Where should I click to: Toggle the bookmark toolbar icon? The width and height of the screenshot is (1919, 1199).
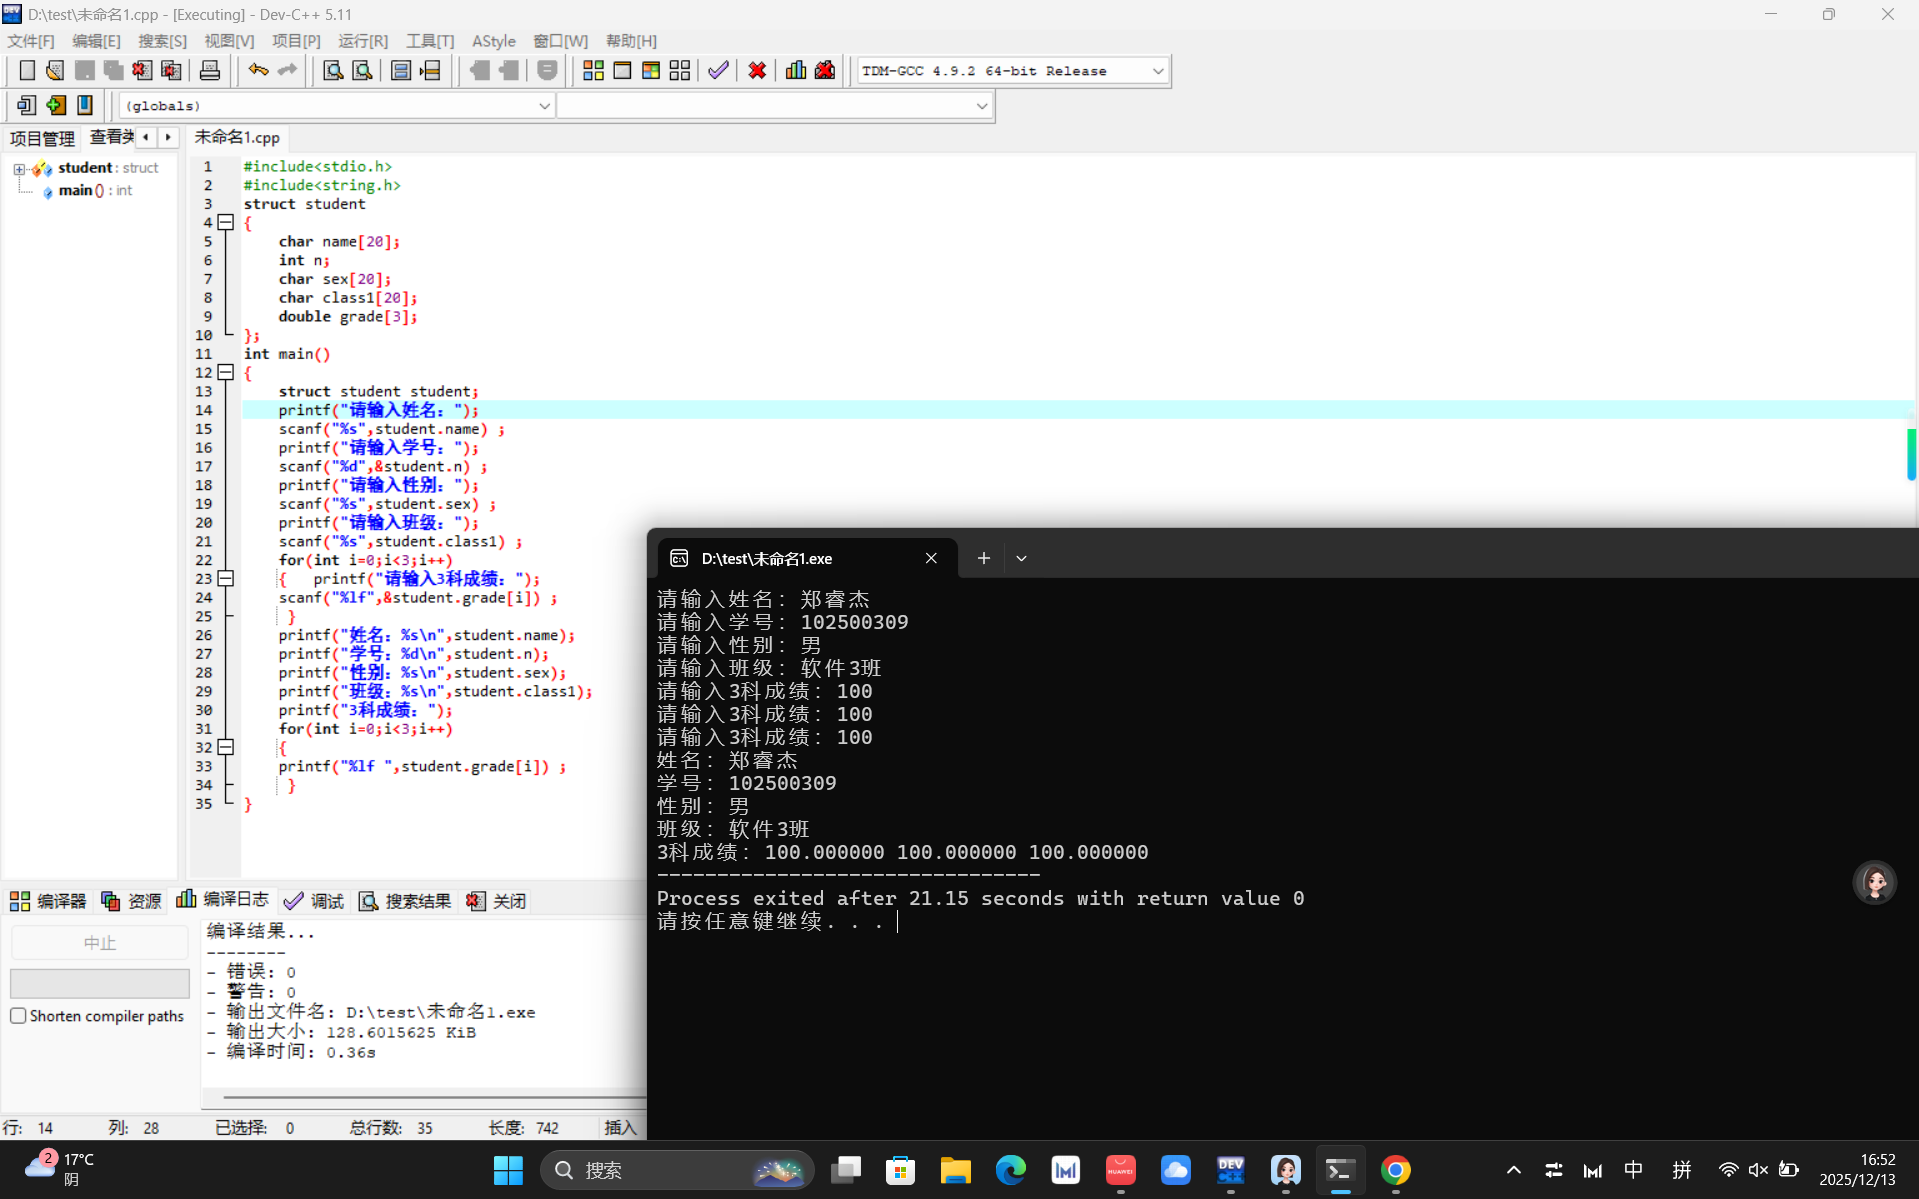tap(85, 105)
